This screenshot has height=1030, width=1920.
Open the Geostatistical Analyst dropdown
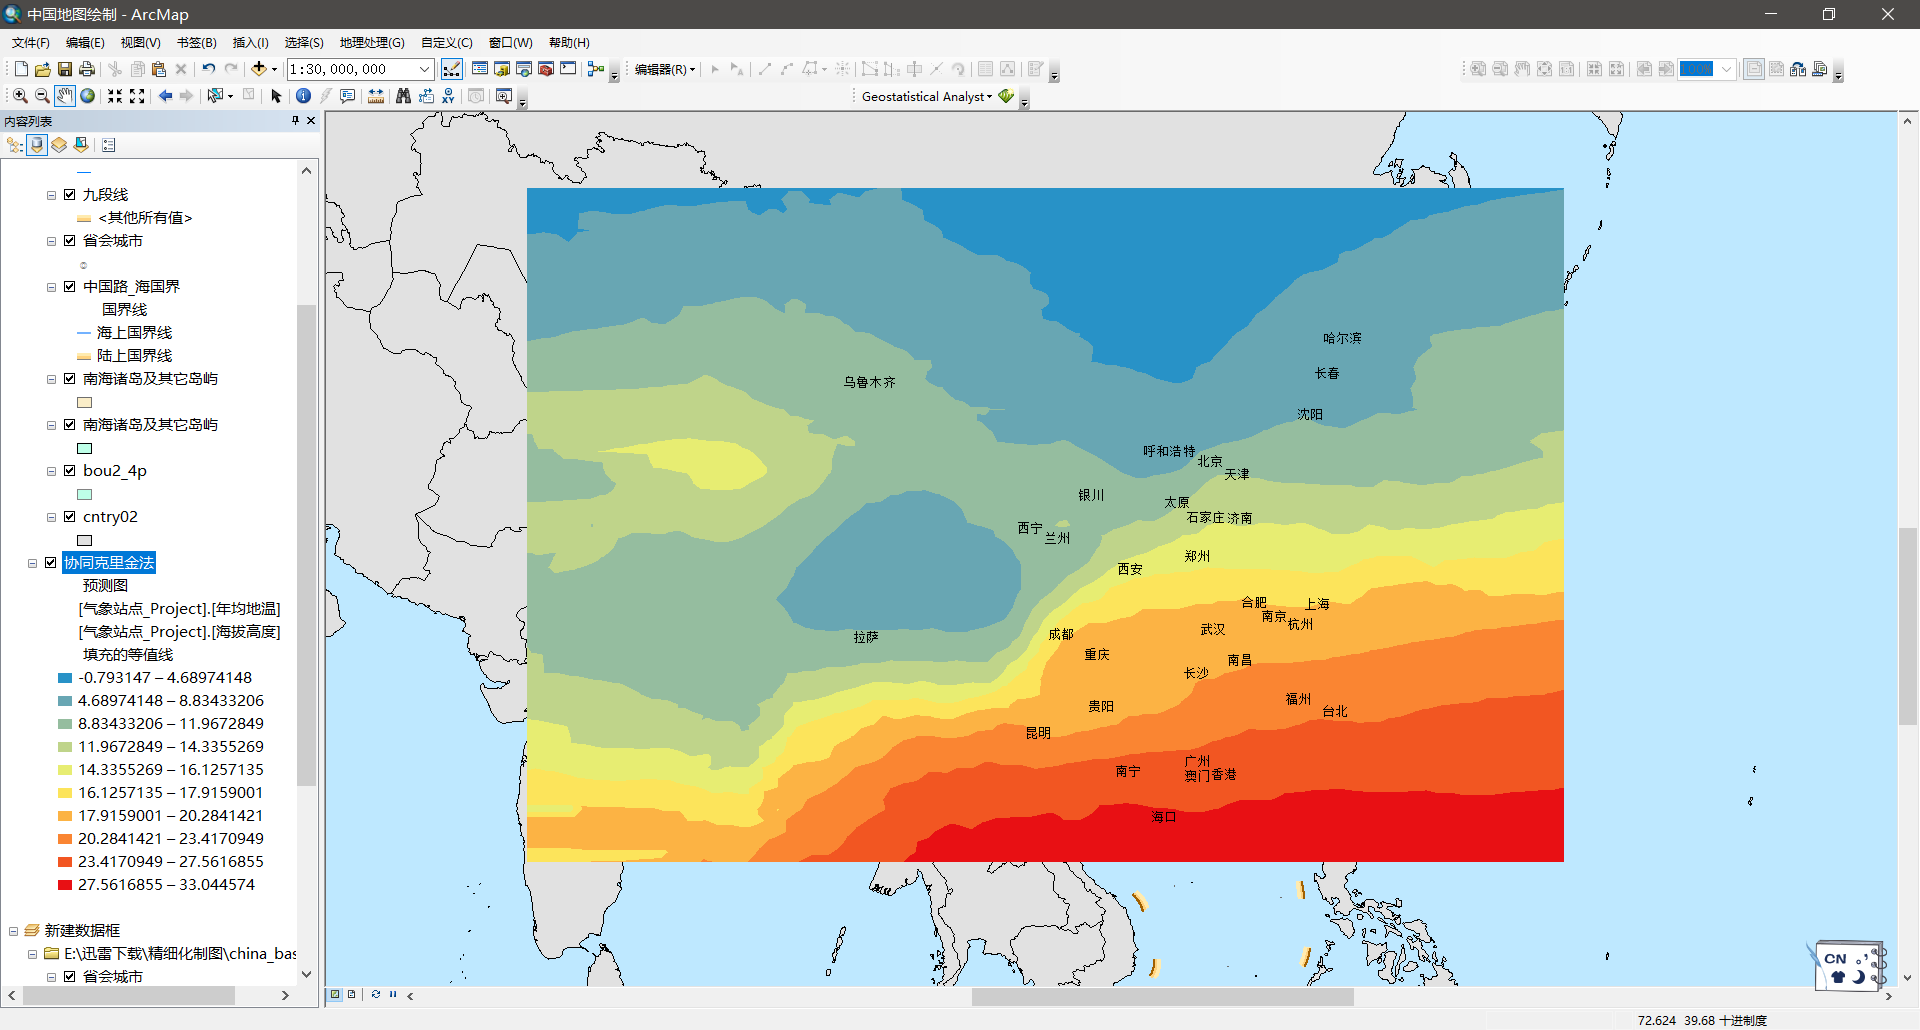927,97
